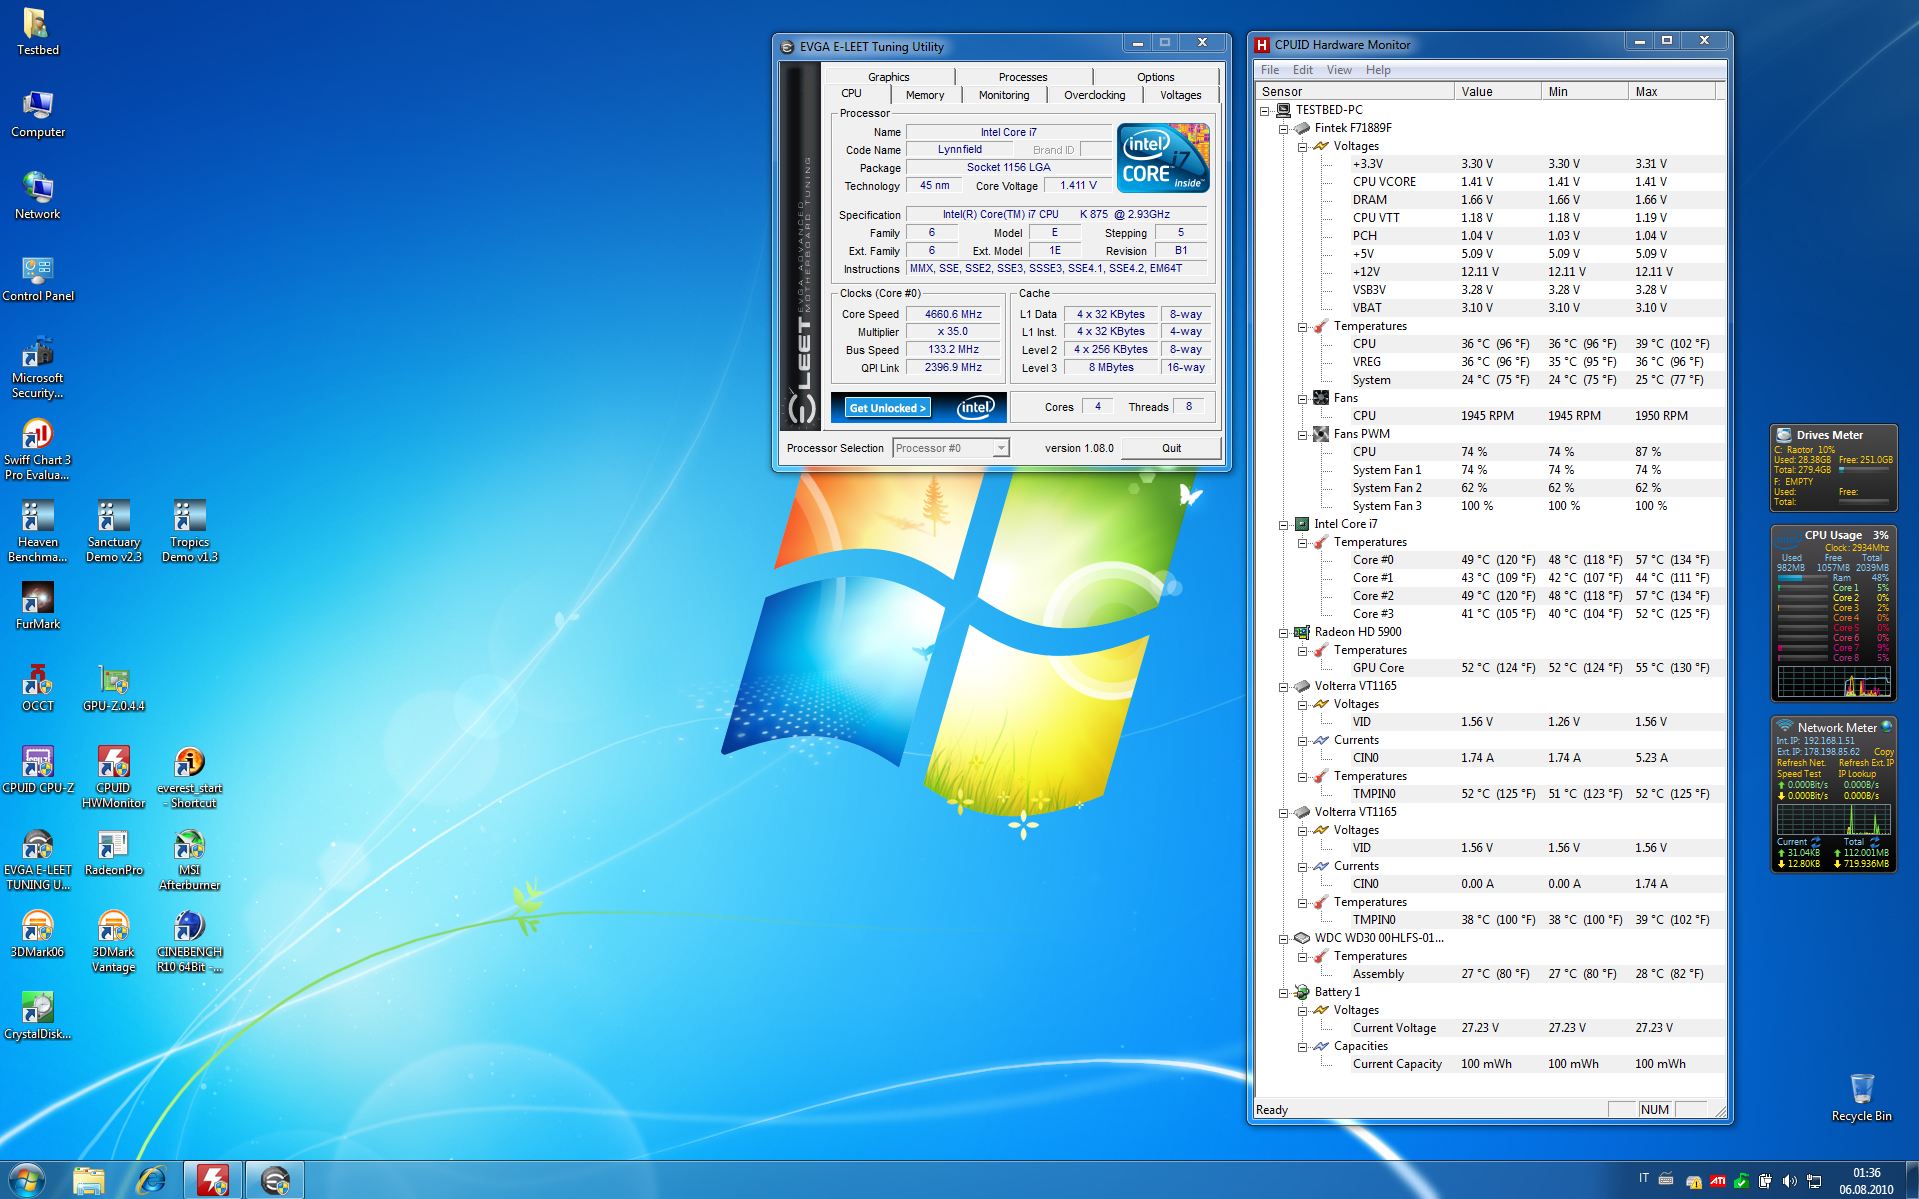The image size is (1919, 1199).
Task: Open the Recycle Bin
Action: pos(1861,1097)
